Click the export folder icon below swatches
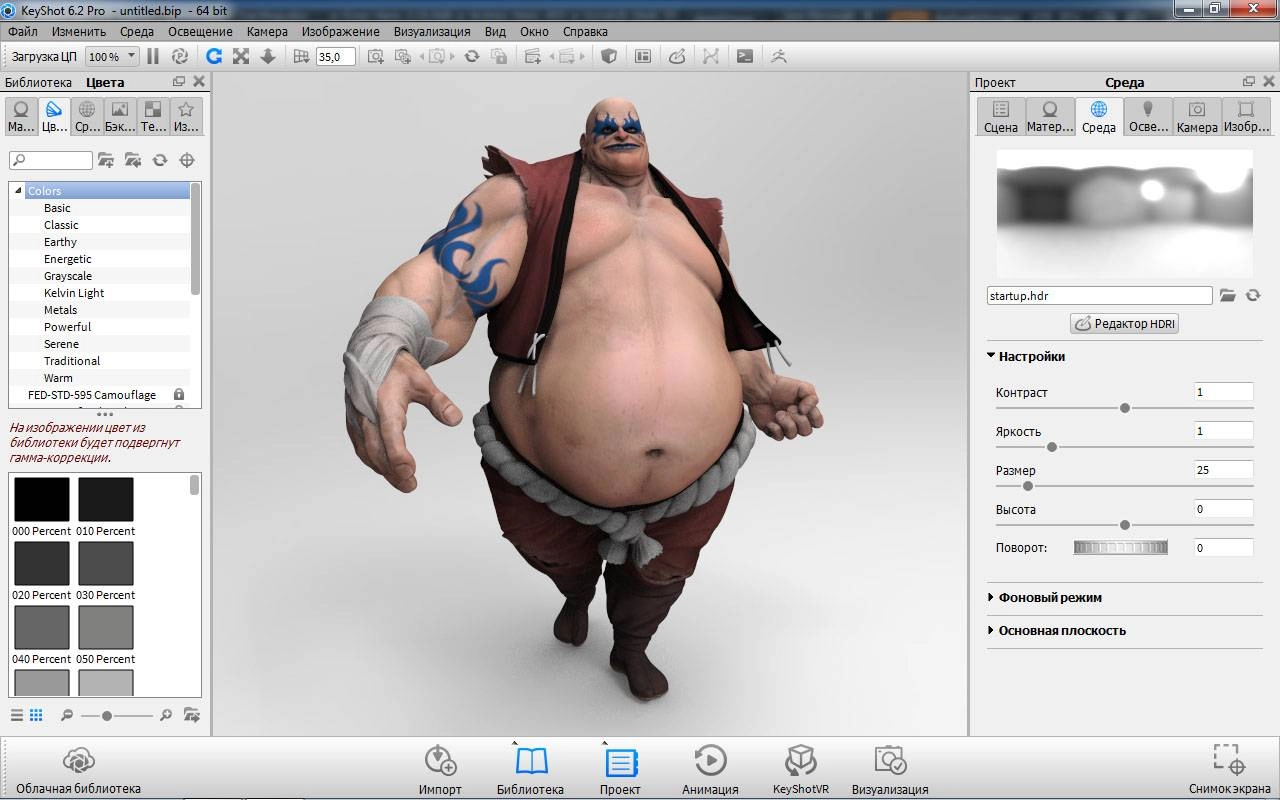The height and width of the screenshot is (800, 1280). 191,715
